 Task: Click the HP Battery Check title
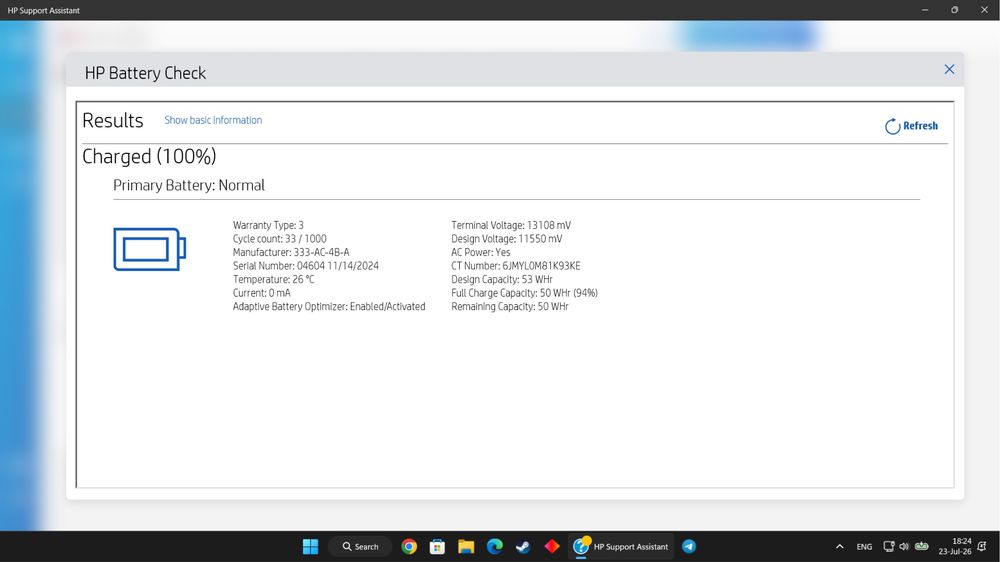(145, 73)
